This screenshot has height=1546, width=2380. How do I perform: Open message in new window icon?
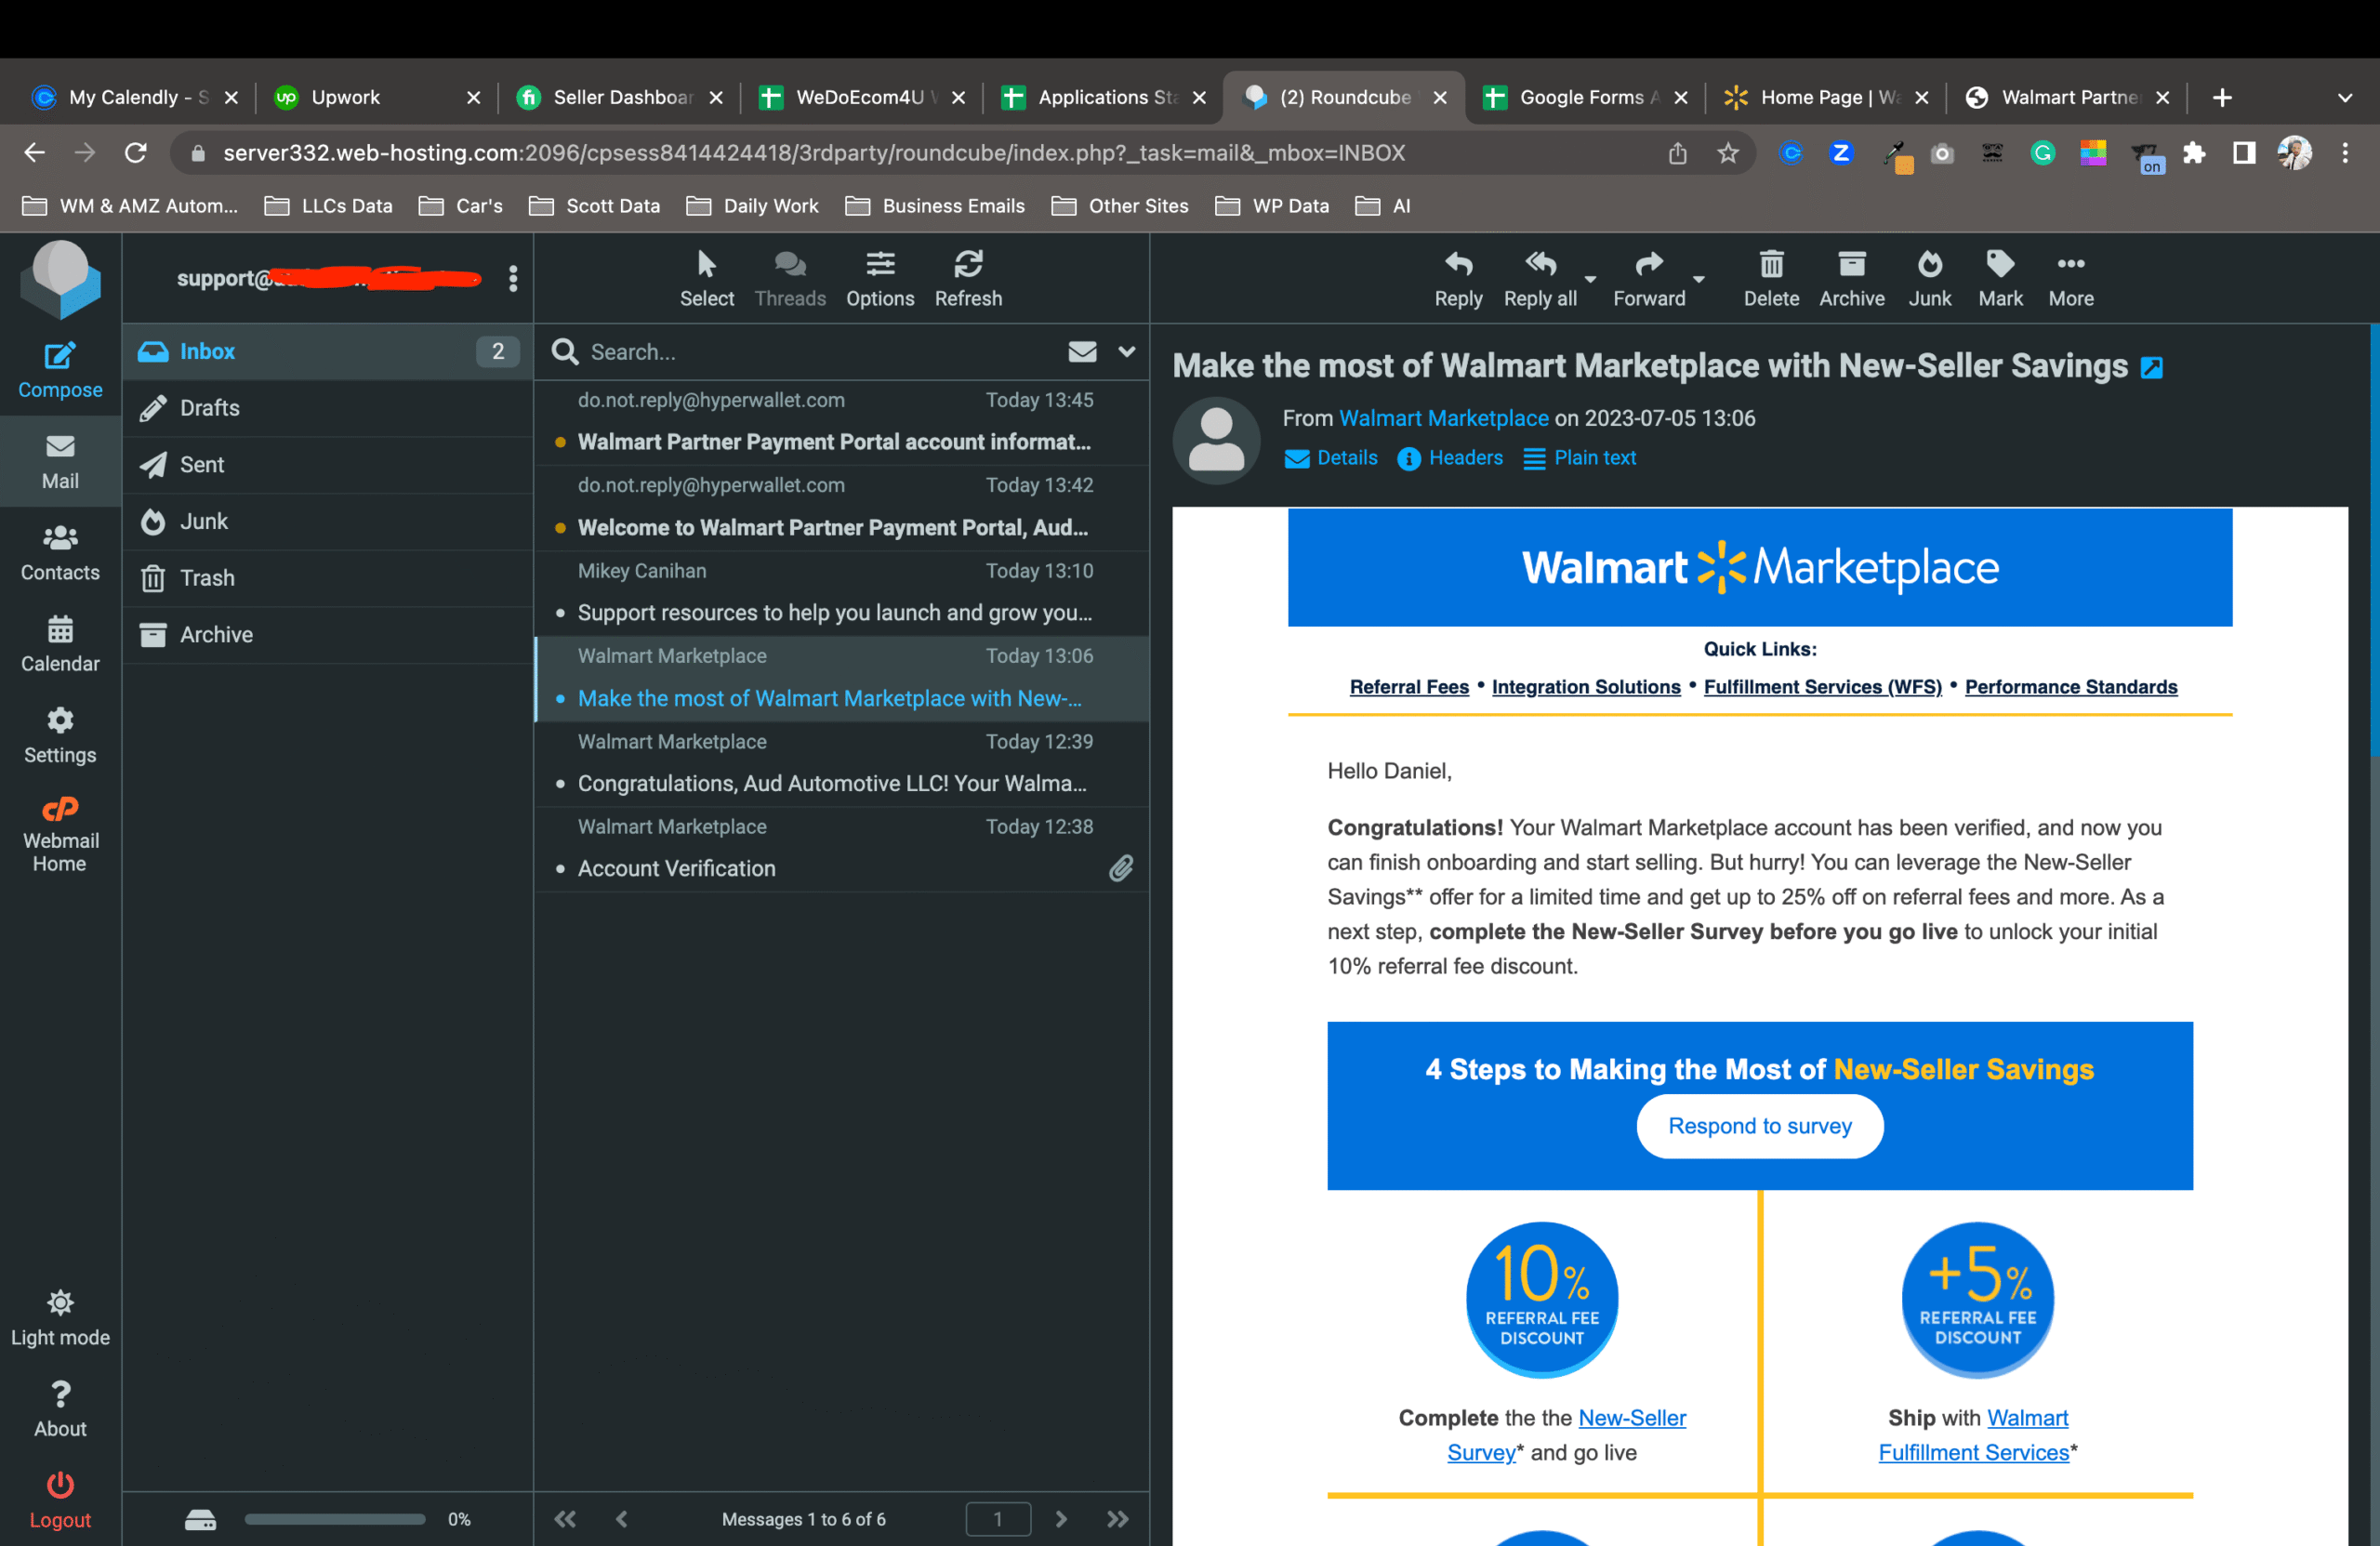pos(2151,368)
